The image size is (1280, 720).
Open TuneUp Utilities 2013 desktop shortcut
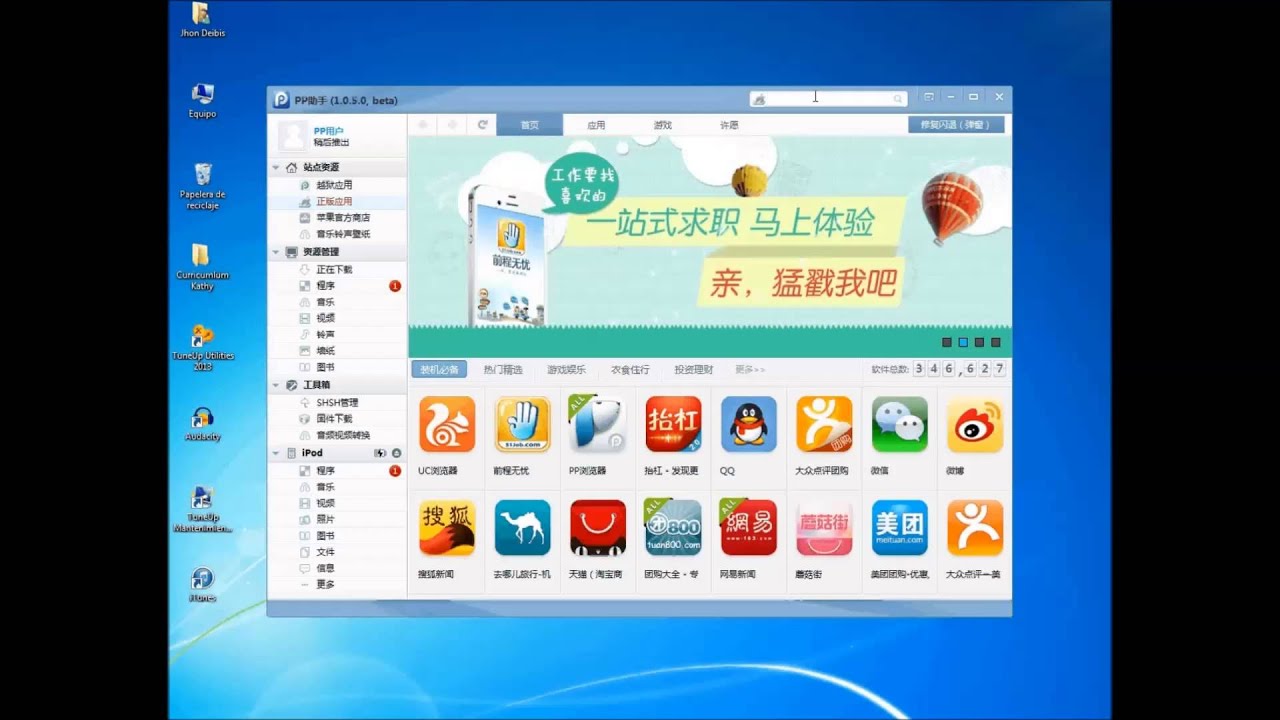pyautogui.click(x=202, y=347)
